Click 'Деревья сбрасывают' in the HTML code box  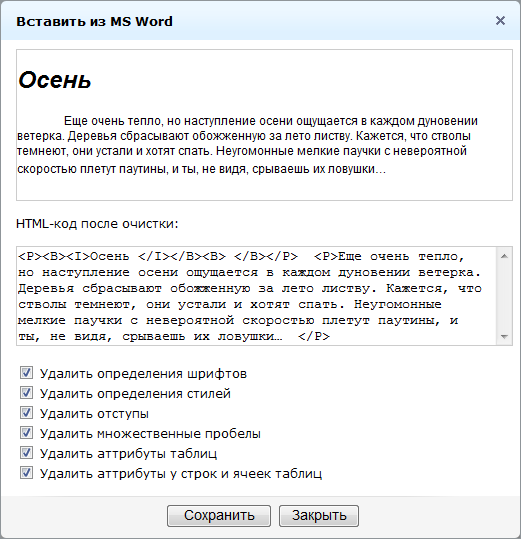(90, 288)
